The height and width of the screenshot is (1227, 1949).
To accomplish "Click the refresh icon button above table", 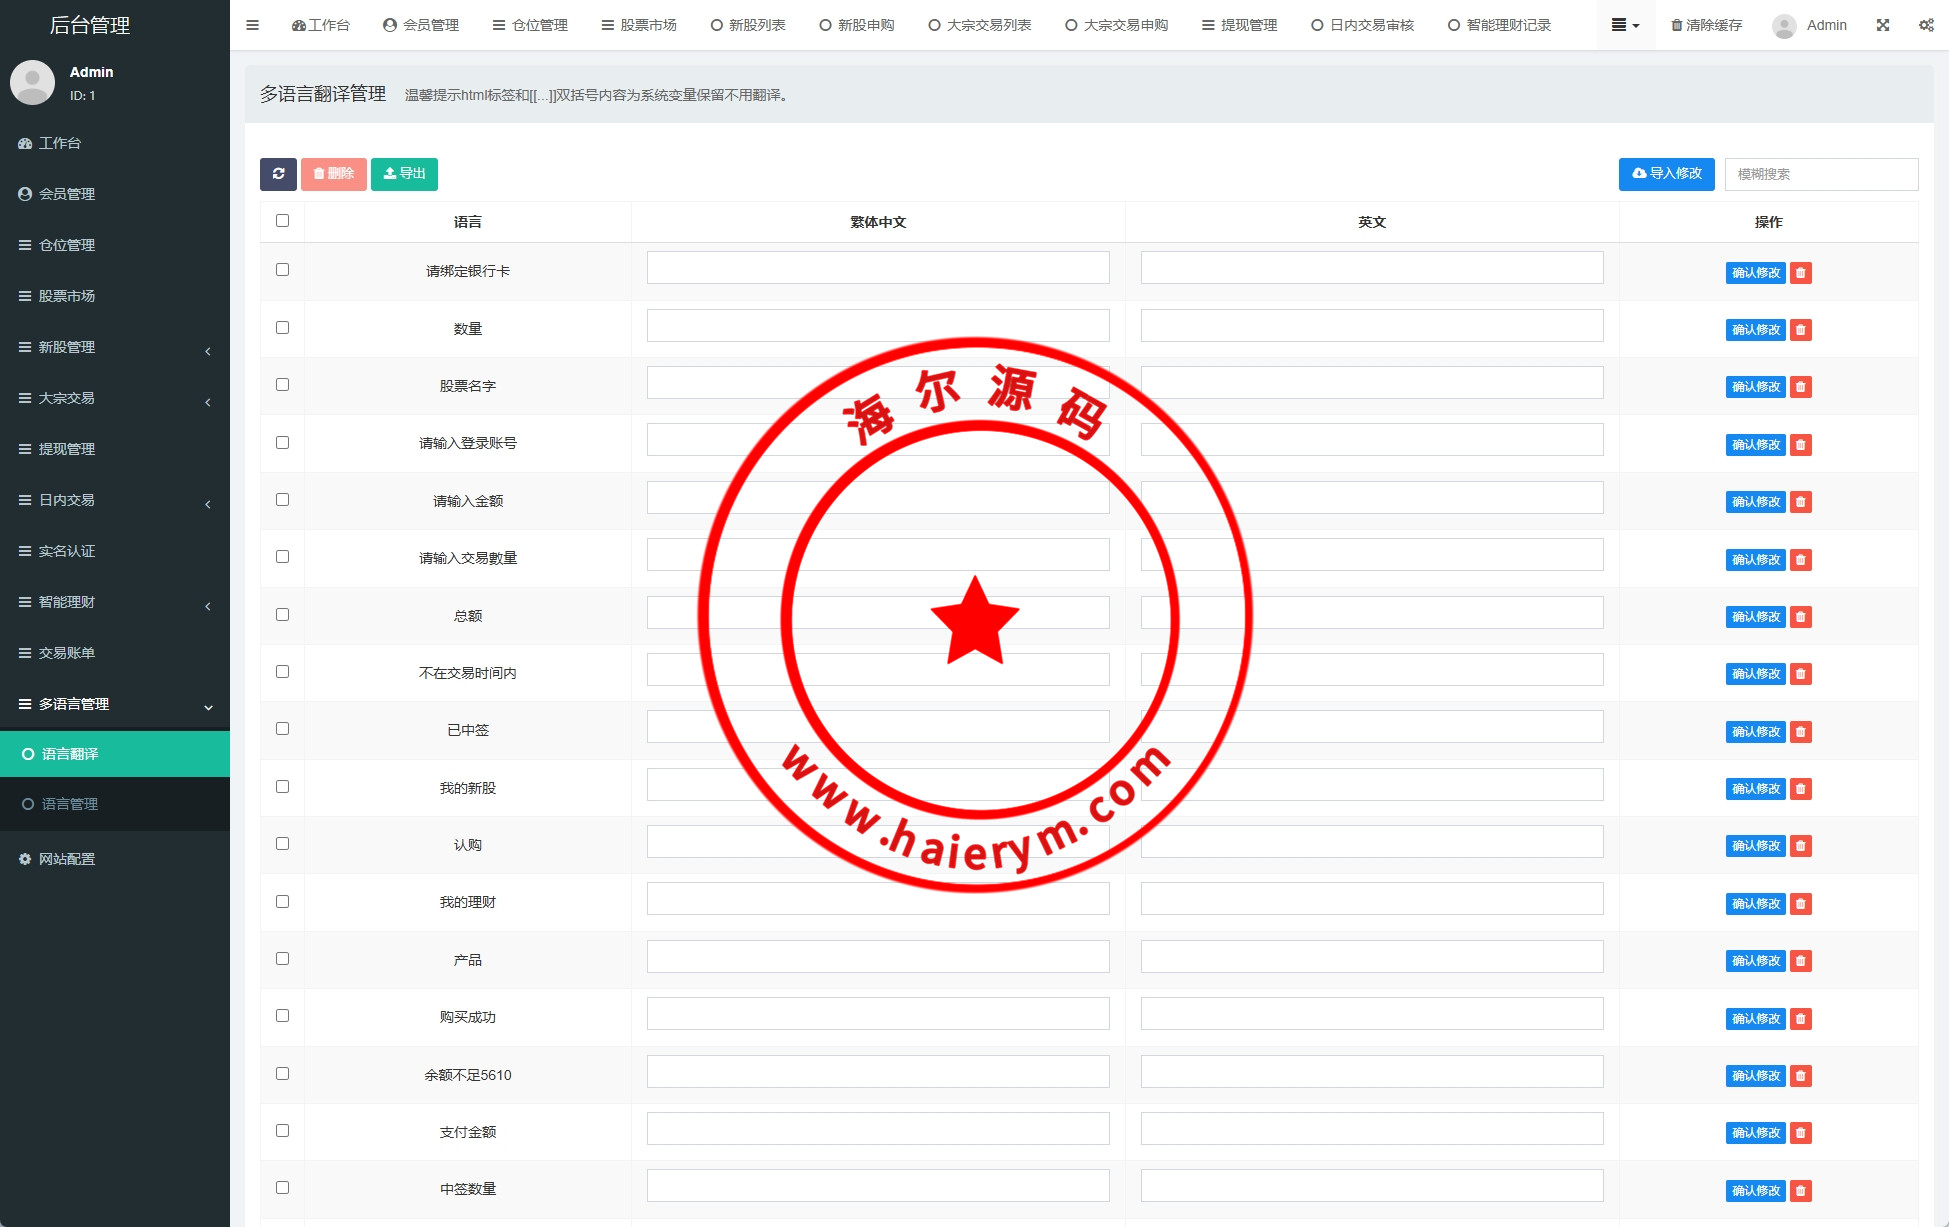I will click(278, 174).
